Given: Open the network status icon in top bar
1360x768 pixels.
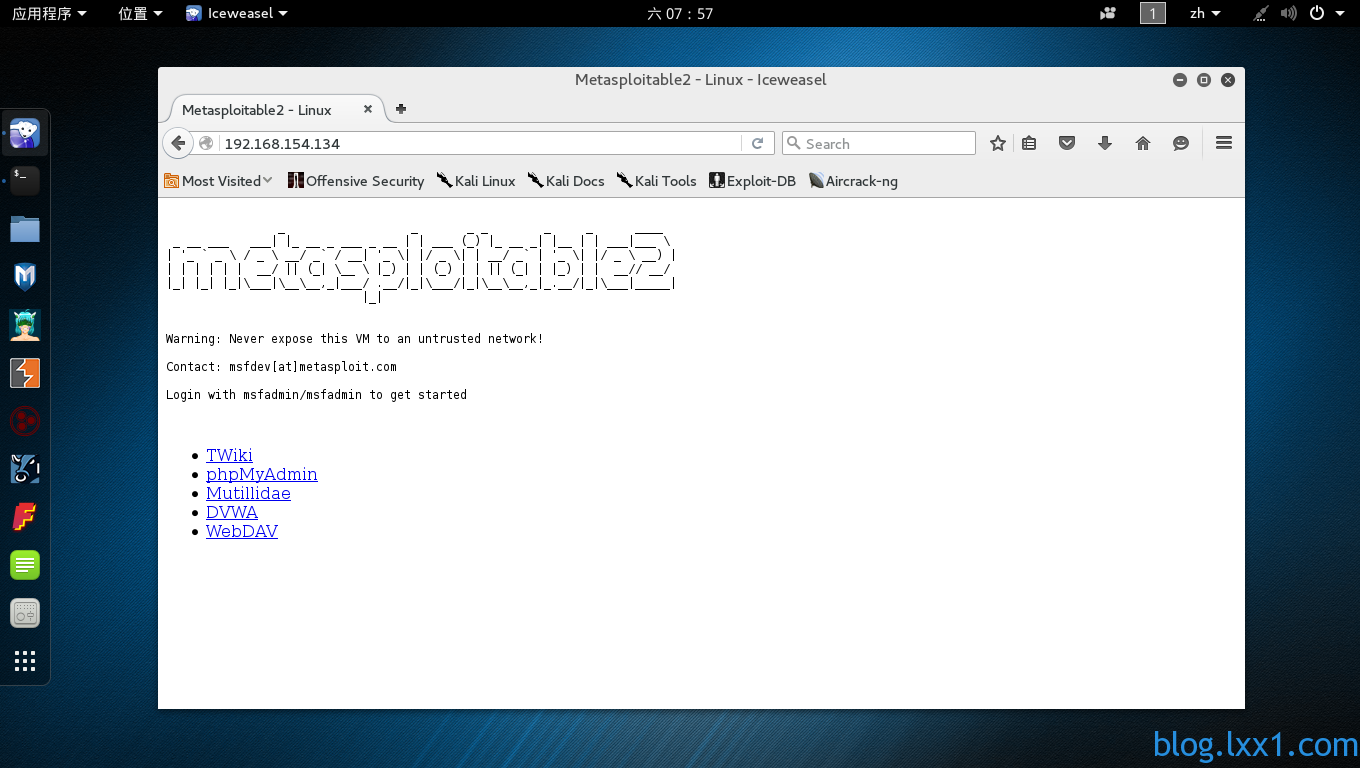Looking at the screenshot, I should 1261,13.
